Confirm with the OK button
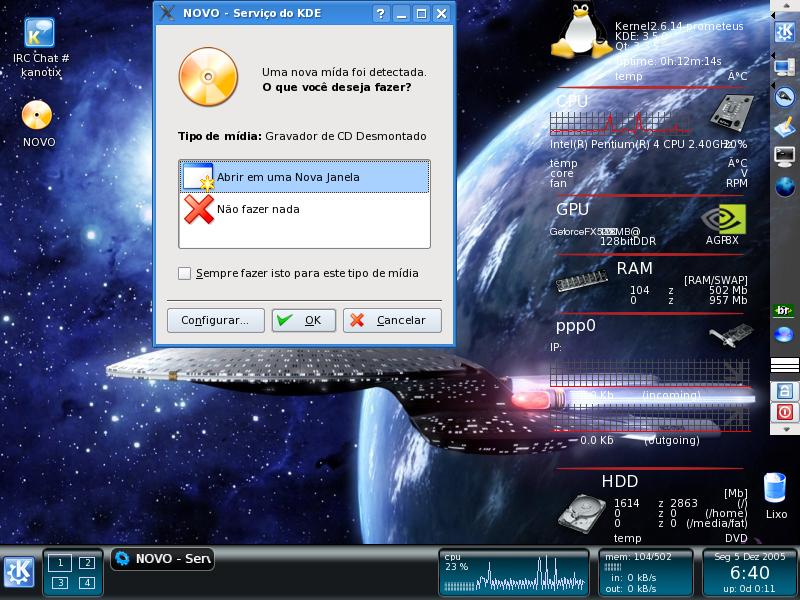Image resolution: width=800 pixels, height=600 pixels. coord(304,320)
